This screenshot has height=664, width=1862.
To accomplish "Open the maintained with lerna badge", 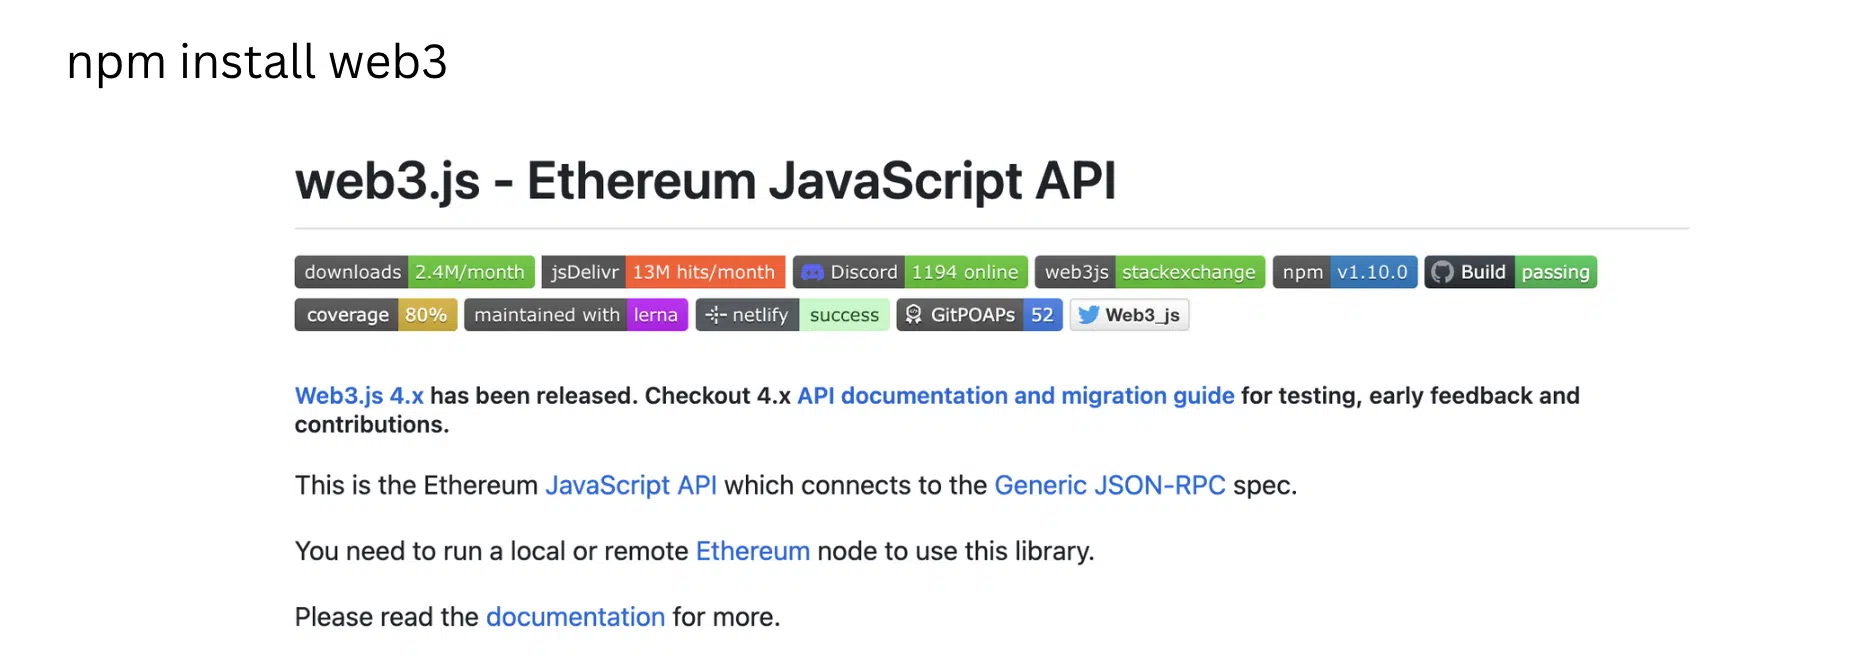I will [x=576, y=315].
